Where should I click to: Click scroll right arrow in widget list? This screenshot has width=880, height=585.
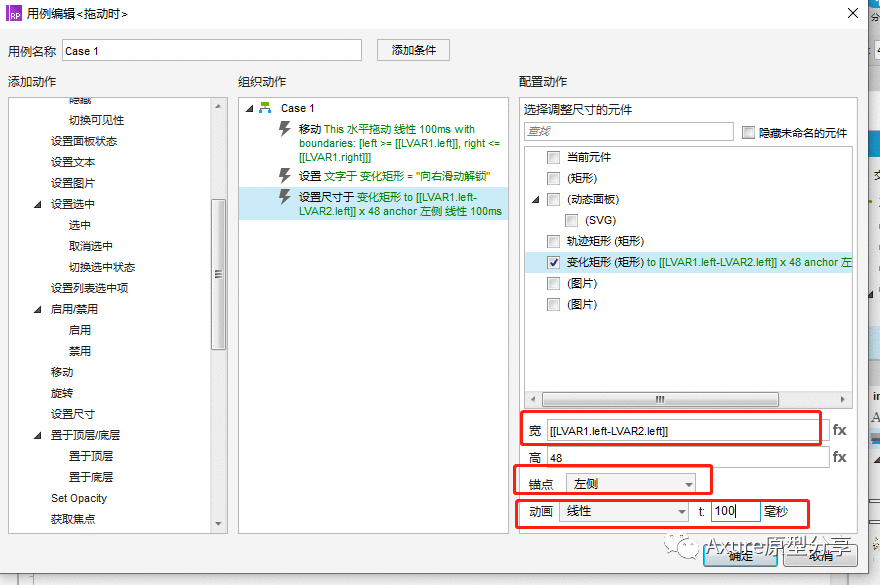[842, 399]
